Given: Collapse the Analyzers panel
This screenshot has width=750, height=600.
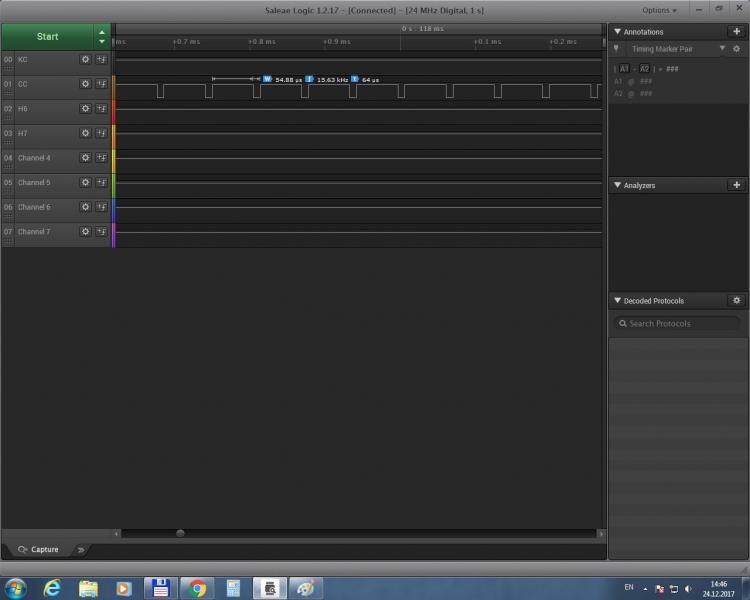Looking at the screenshot, I should 617,185.
